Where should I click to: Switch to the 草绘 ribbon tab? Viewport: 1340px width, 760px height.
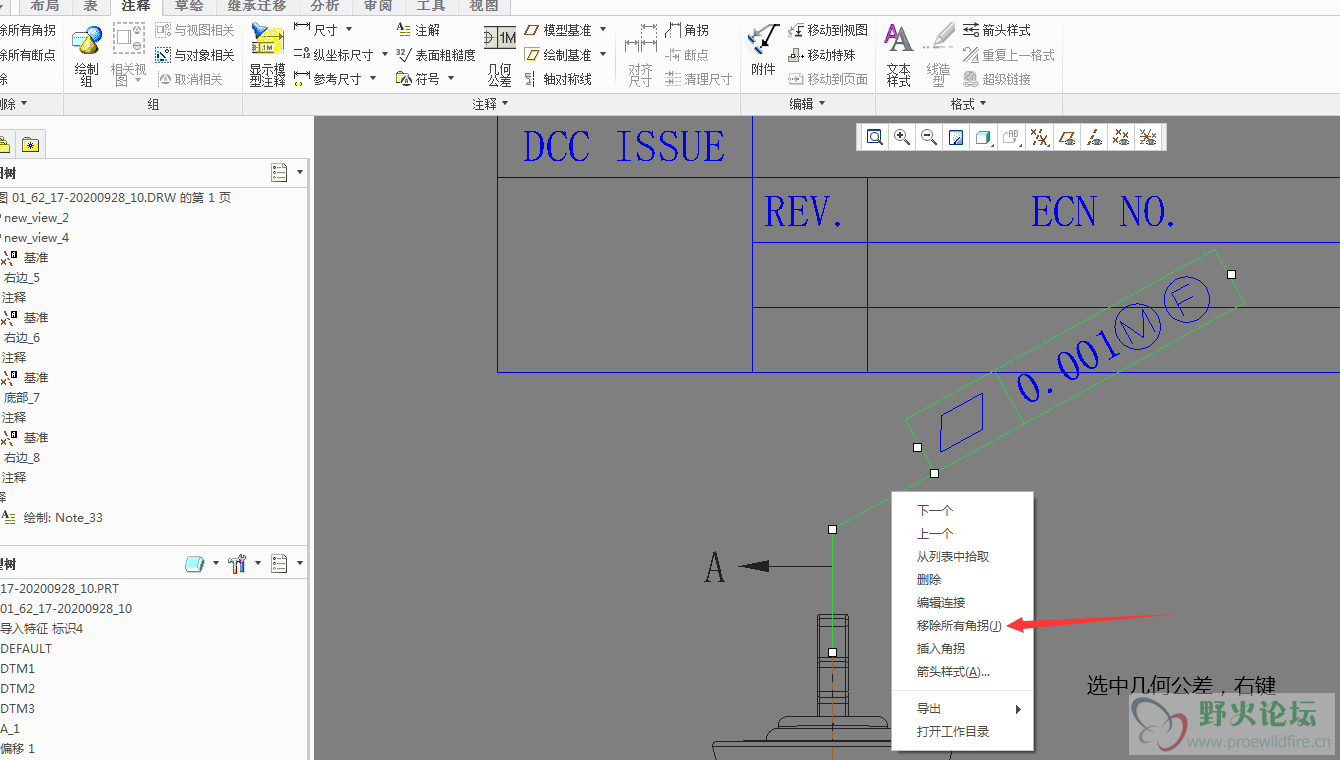click(189, 6)
